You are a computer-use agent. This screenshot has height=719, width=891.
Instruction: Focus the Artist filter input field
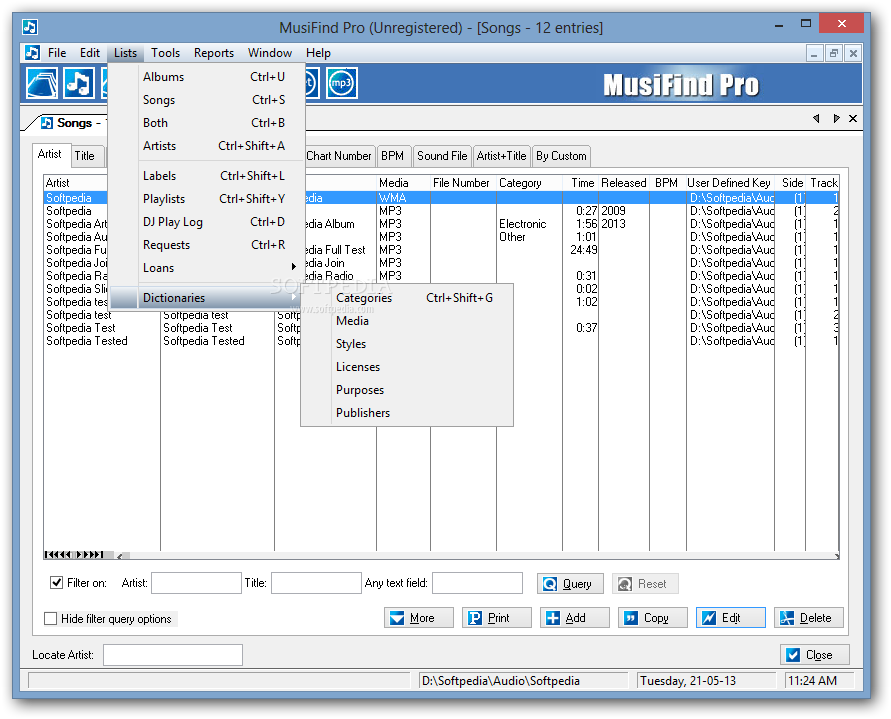pos(196,583)
